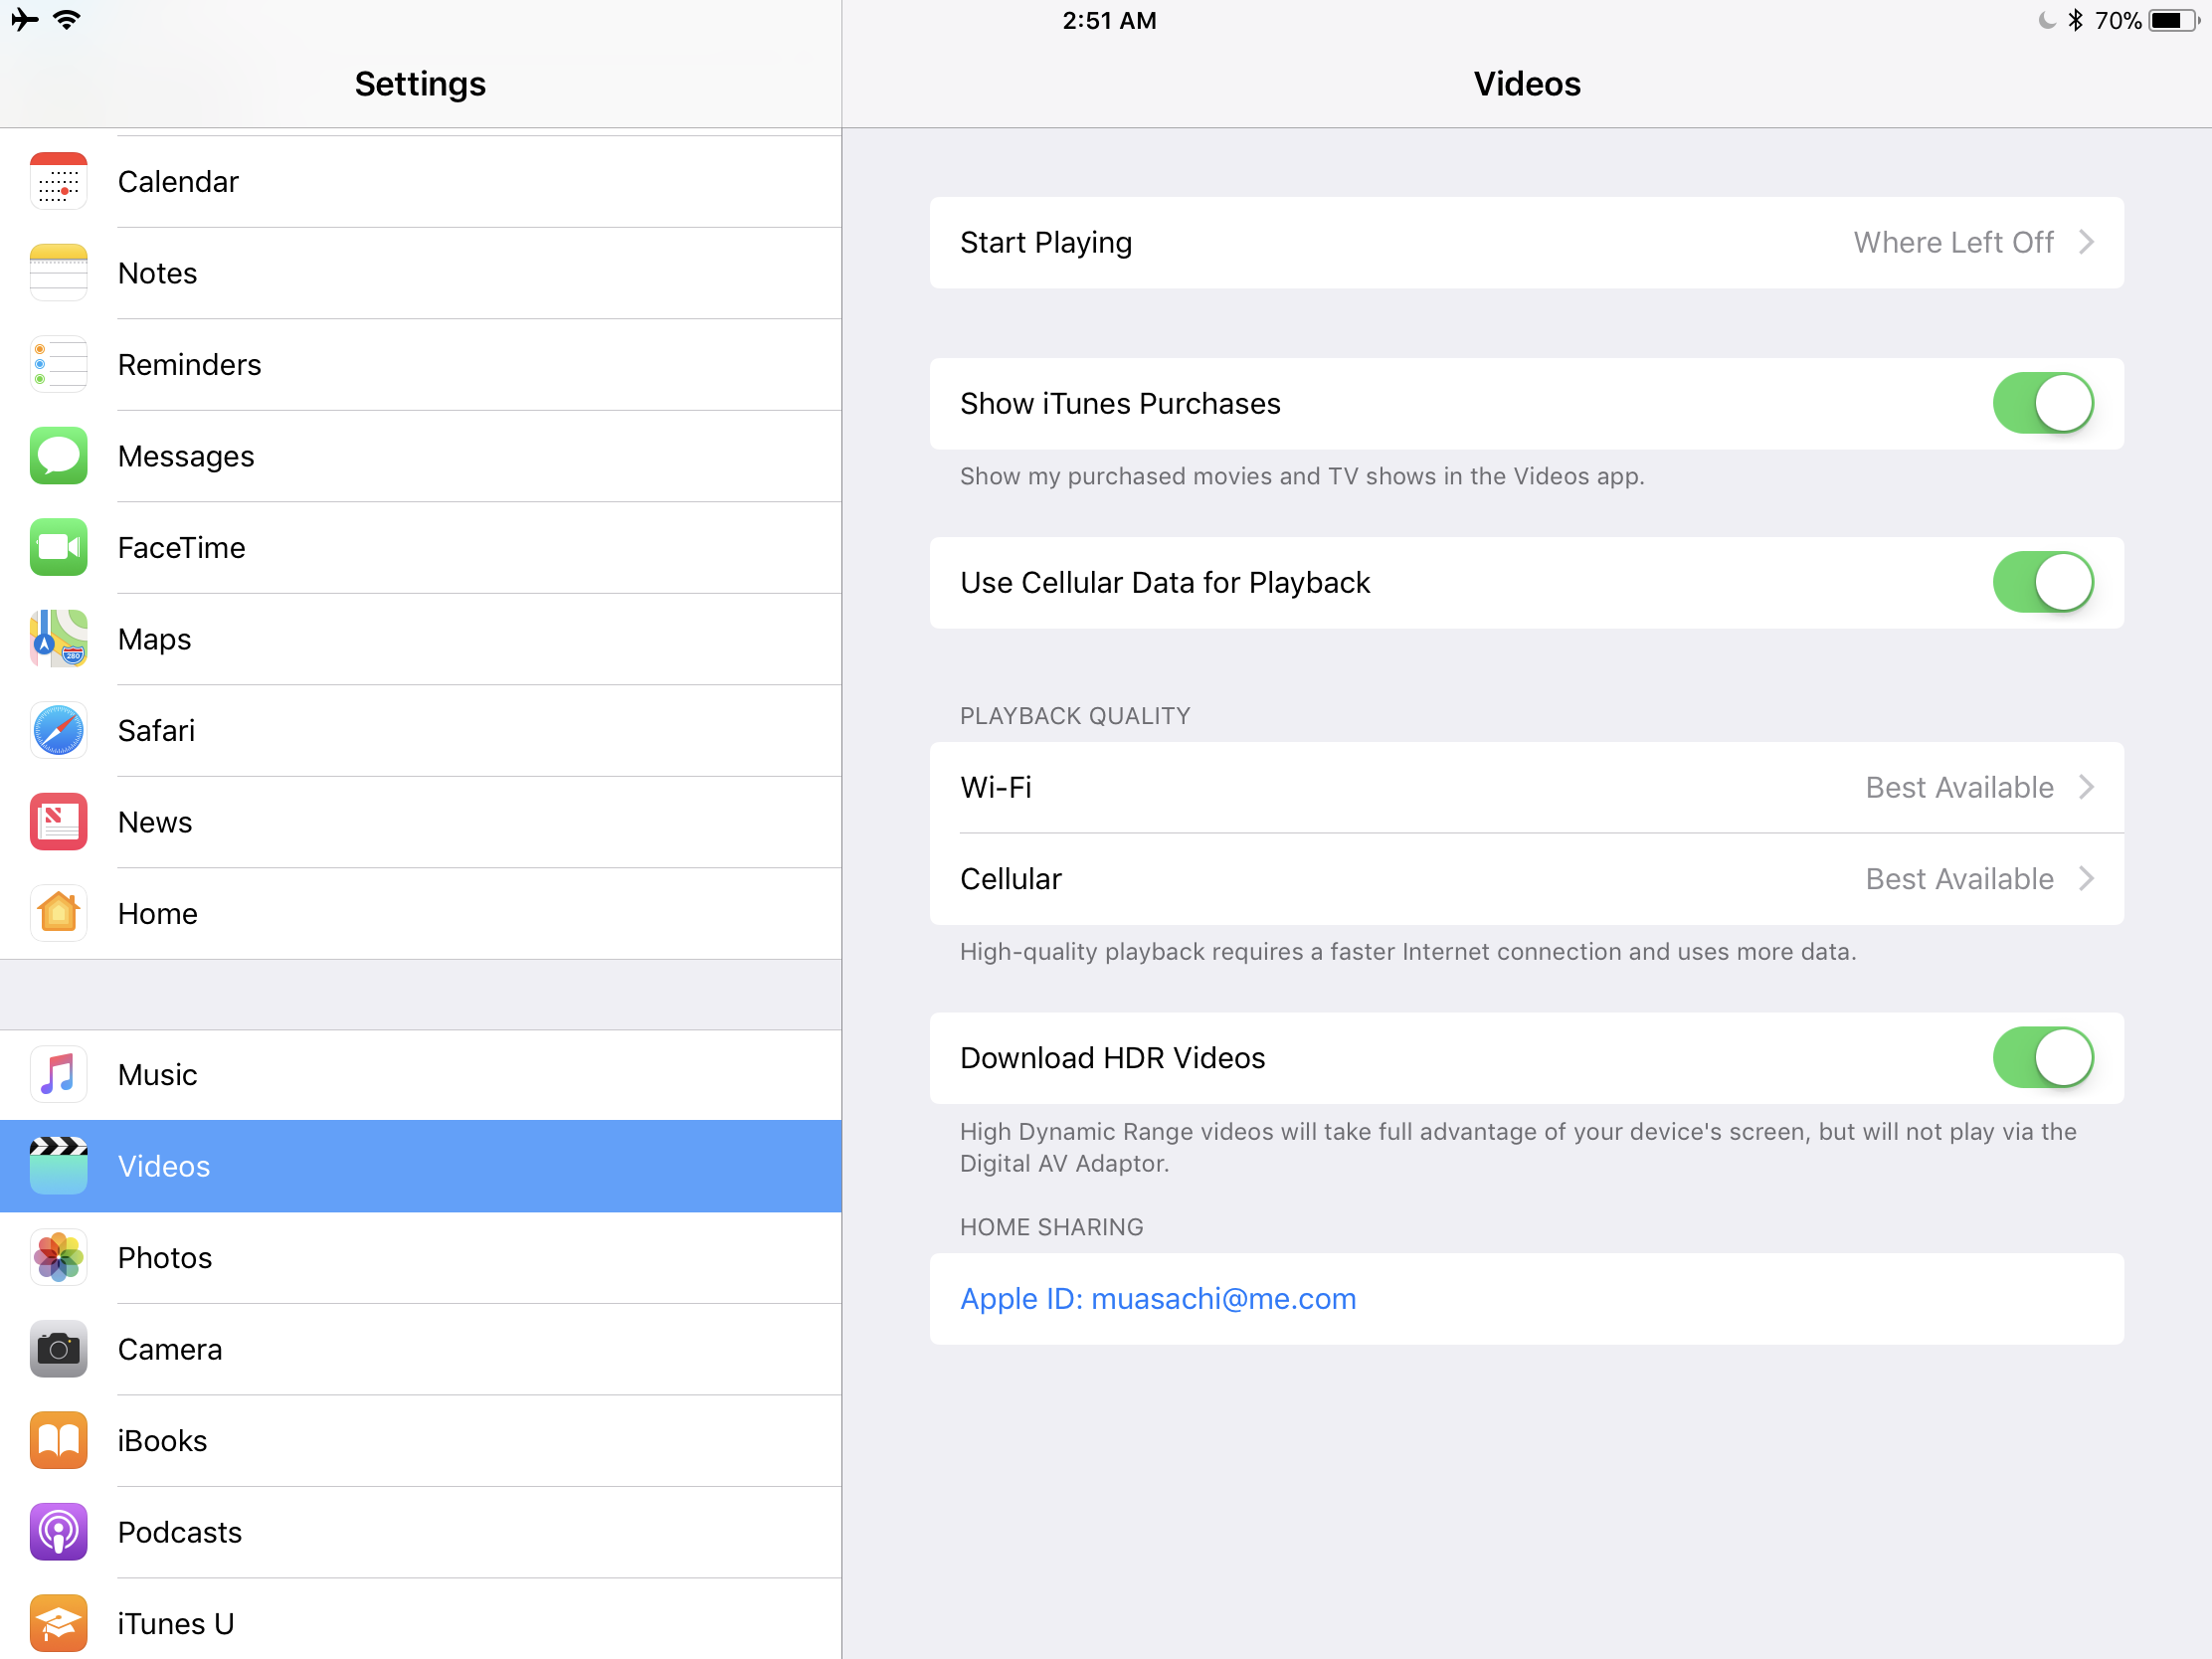
Task: Tap the FaceTime camera icon
Action: pyautogui.click(x=58, y=547)
